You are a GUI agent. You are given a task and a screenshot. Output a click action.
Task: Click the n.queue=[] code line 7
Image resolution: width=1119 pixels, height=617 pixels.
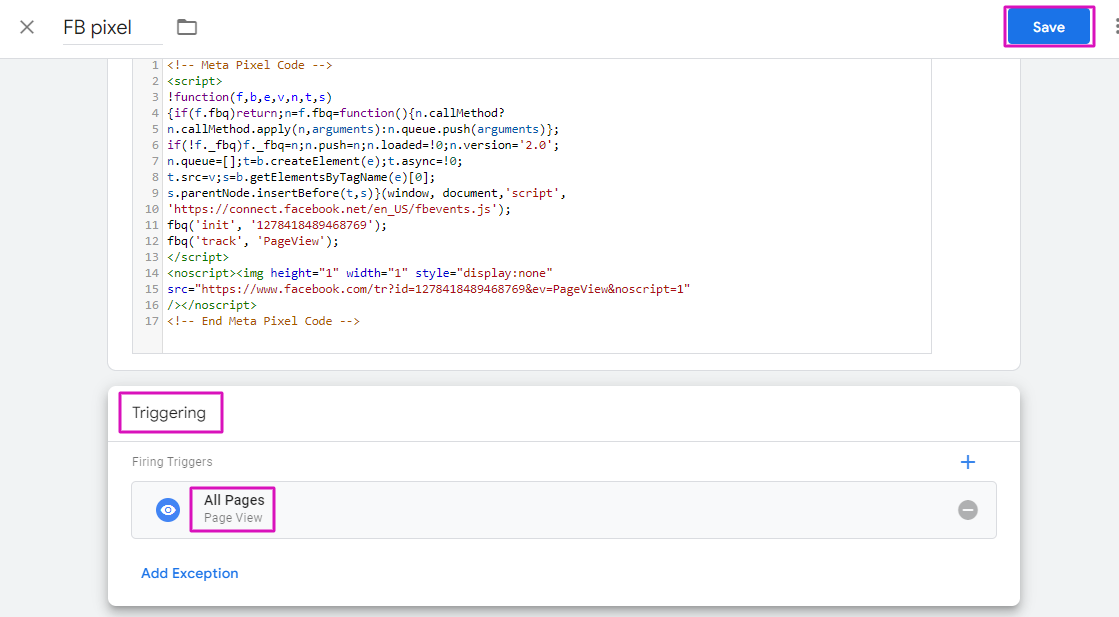click(315, 161)
